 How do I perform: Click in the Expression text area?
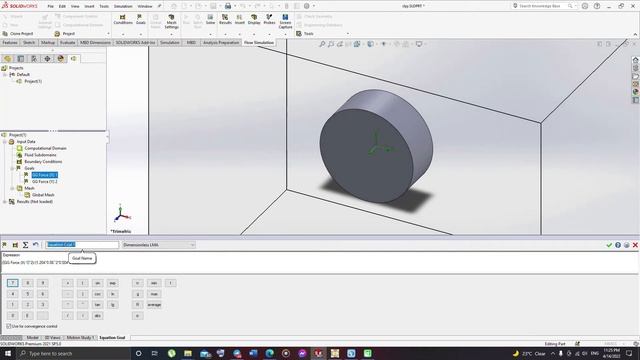click(x=320, y=262)
